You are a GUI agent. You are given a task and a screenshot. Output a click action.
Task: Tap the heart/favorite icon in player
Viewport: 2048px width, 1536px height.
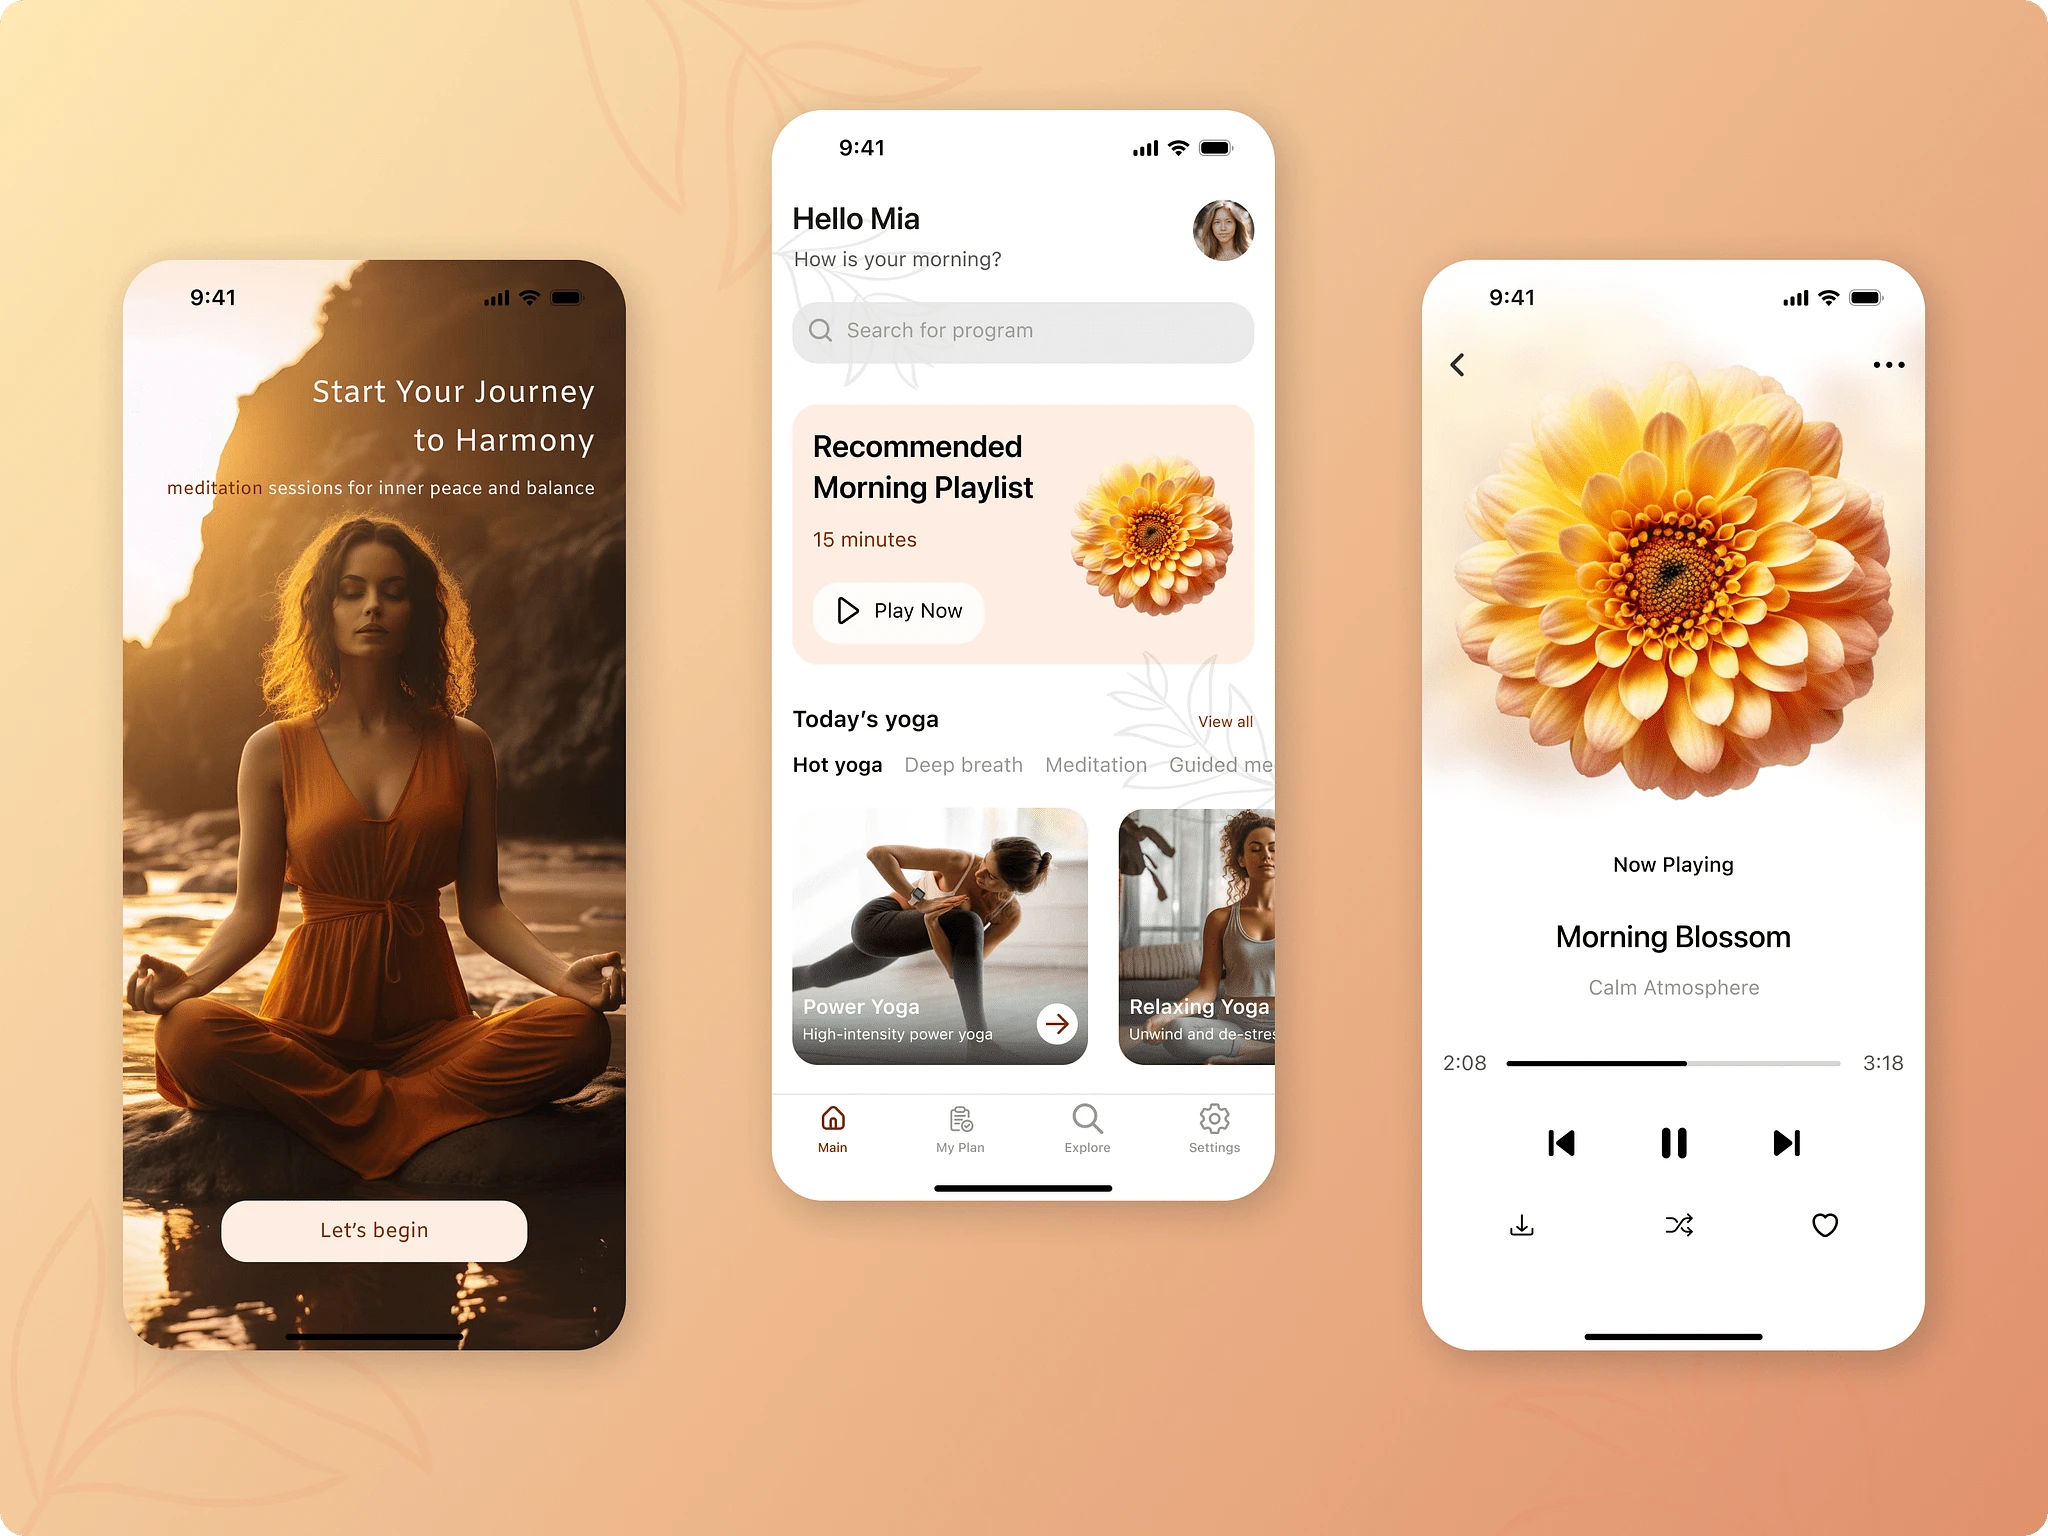(x=1824, y=1226)
